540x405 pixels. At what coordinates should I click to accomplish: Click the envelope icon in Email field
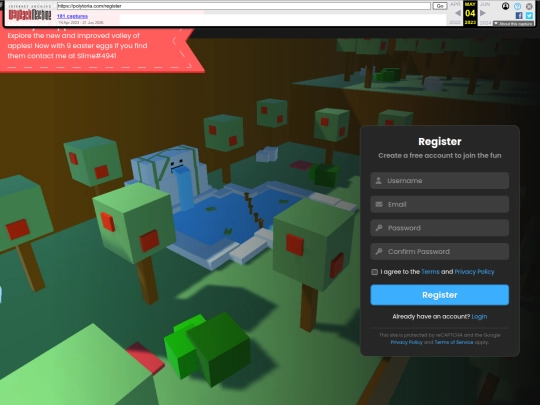tap(379, 204)
